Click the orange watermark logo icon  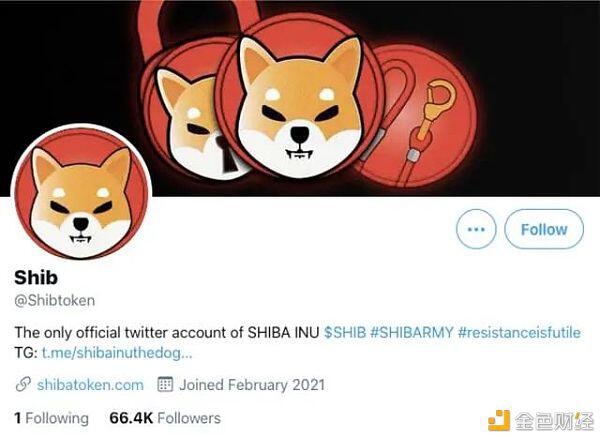[499, 421]
